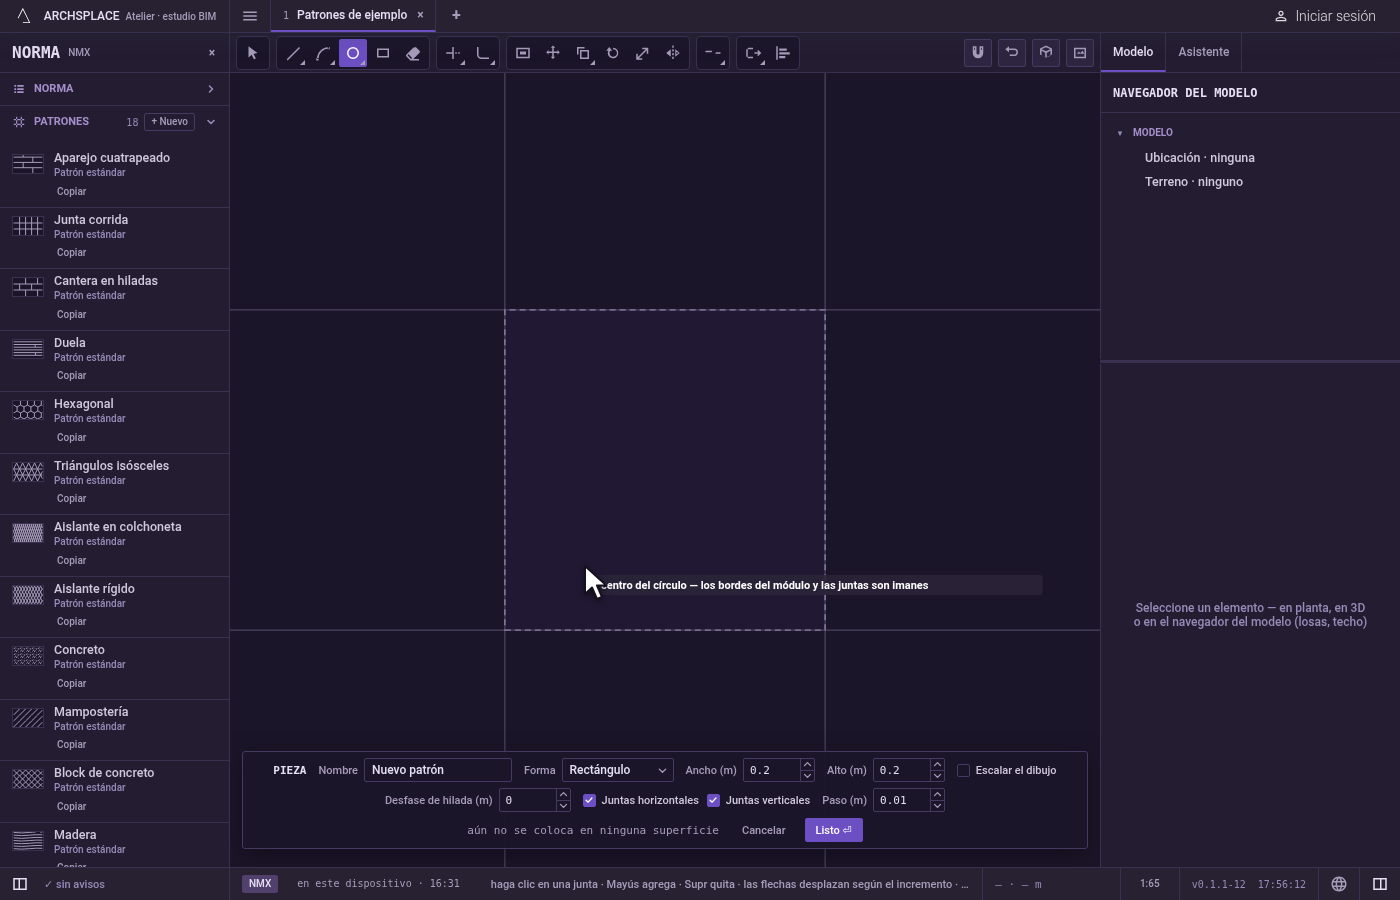Collapse the PATRONES section chevron

tap(210, 122)
